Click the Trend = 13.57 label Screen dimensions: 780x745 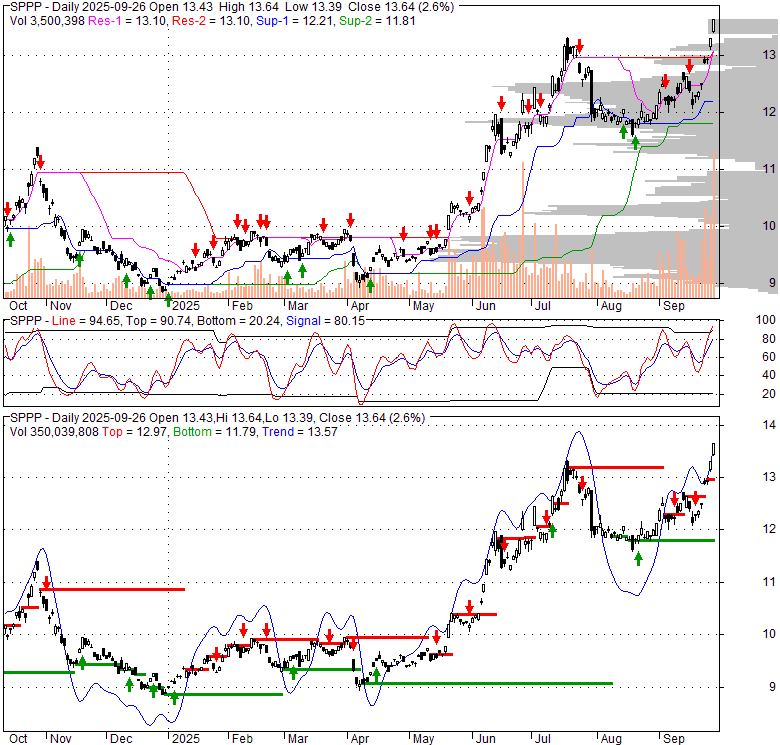coord(300,432)
